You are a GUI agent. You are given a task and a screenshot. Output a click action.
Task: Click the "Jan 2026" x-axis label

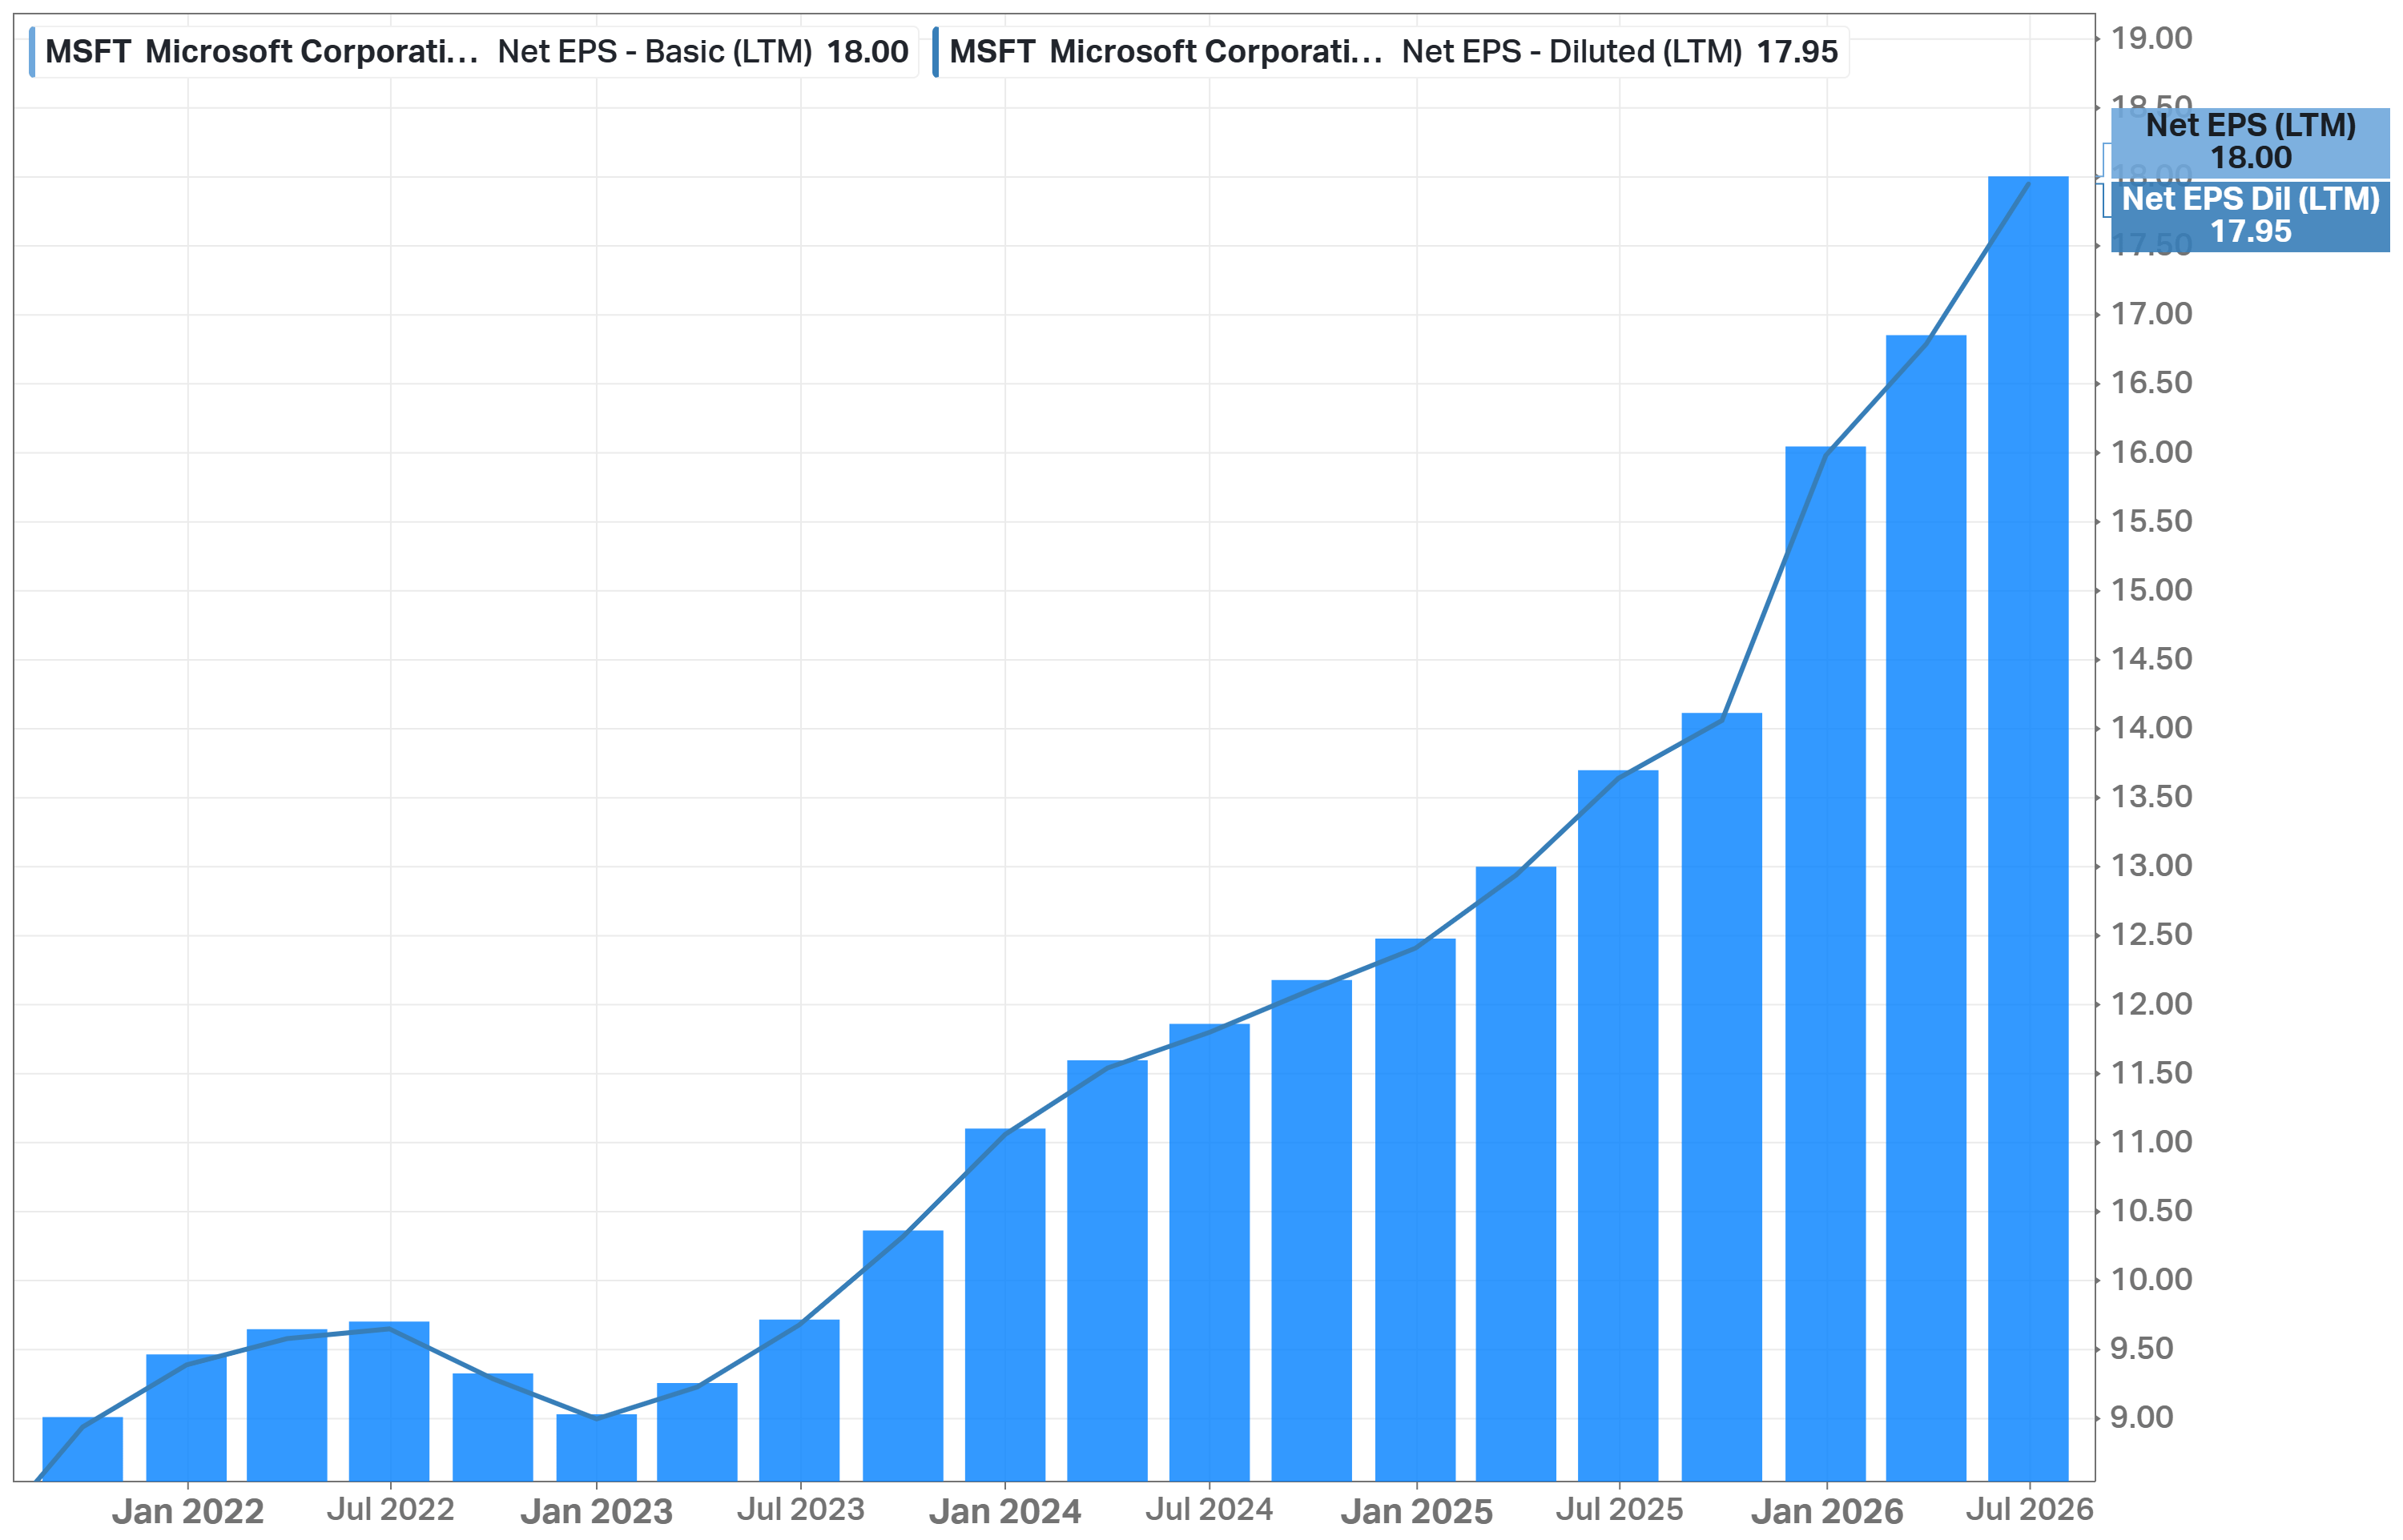click(x=1827, y=1511)
